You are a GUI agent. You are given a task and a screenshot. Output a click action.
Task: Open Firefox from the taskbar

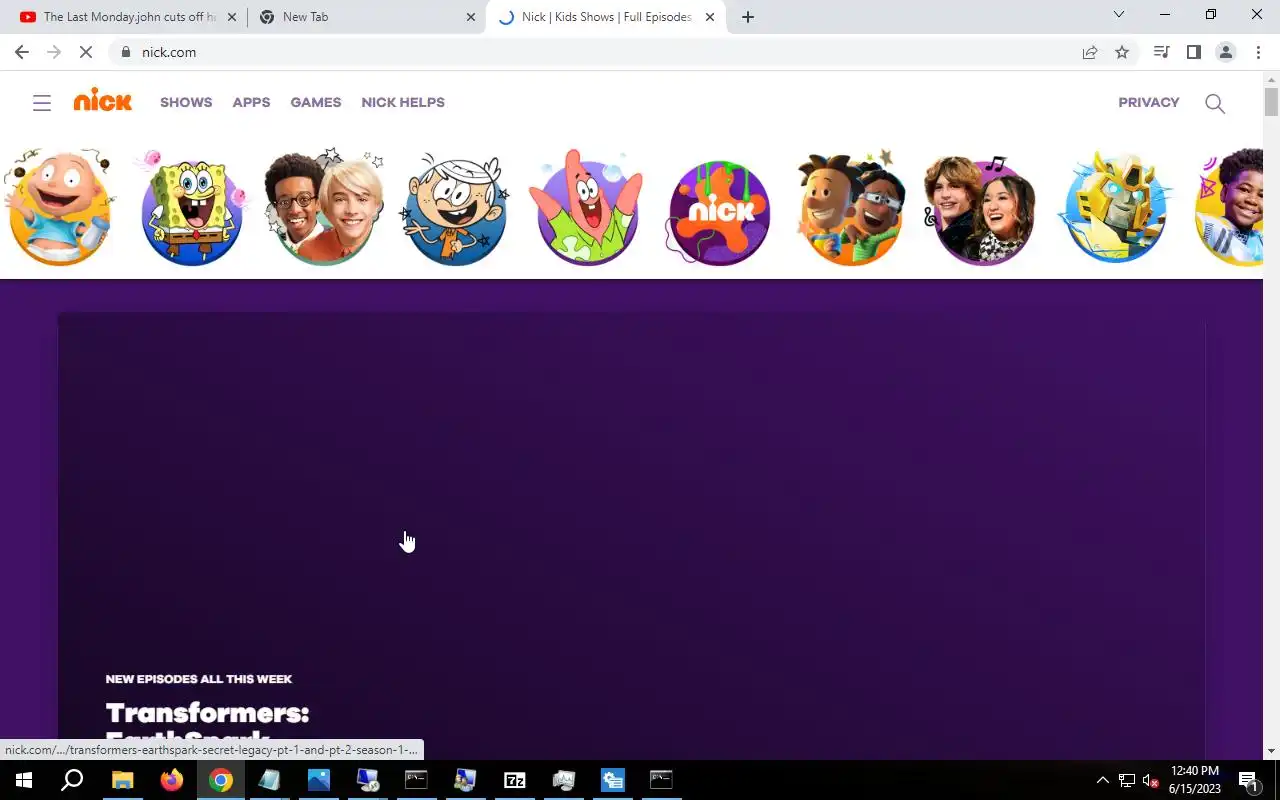171,780
